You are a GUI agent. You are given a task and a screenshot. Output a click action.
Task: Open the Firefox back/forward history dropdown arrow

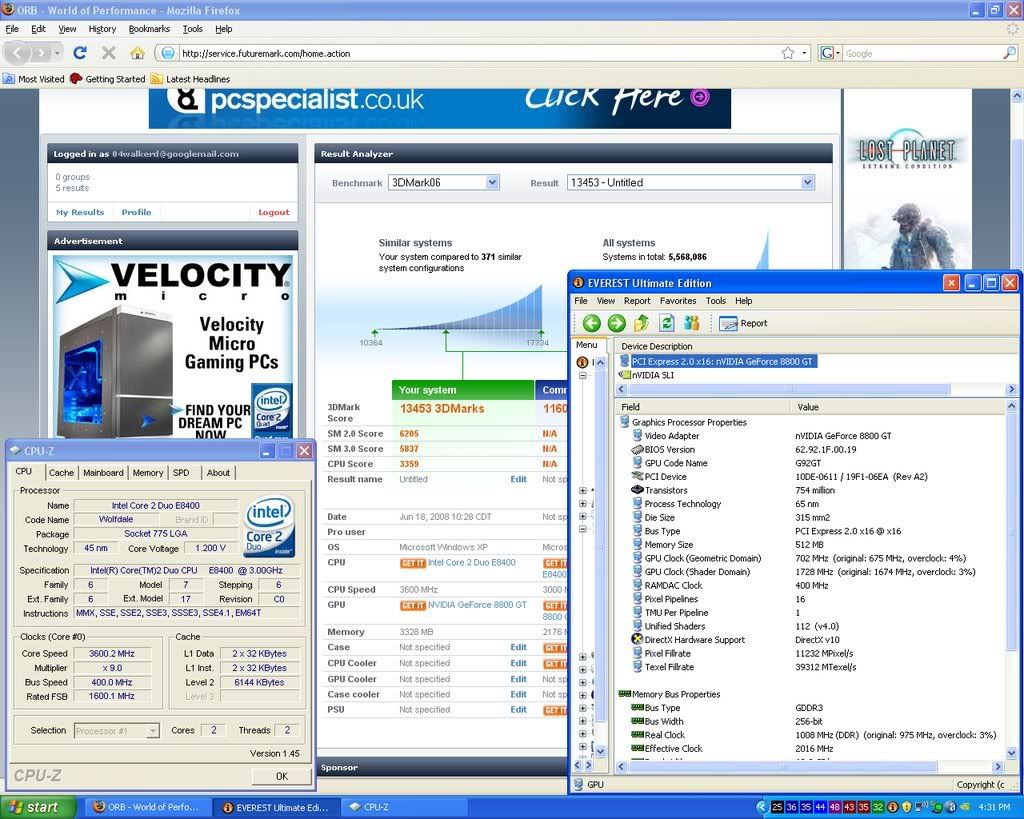tap(58, 53)
